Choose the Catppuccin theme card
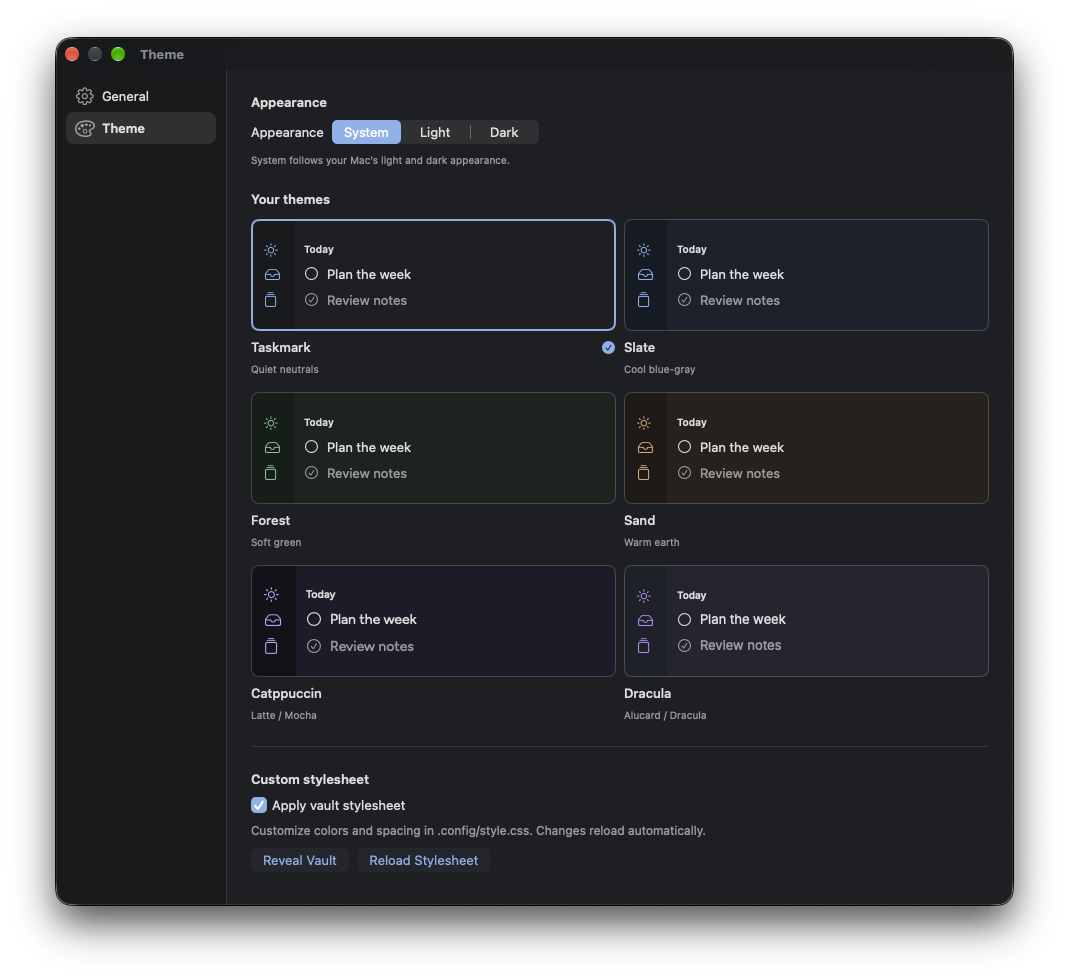 tap(433, 621)
